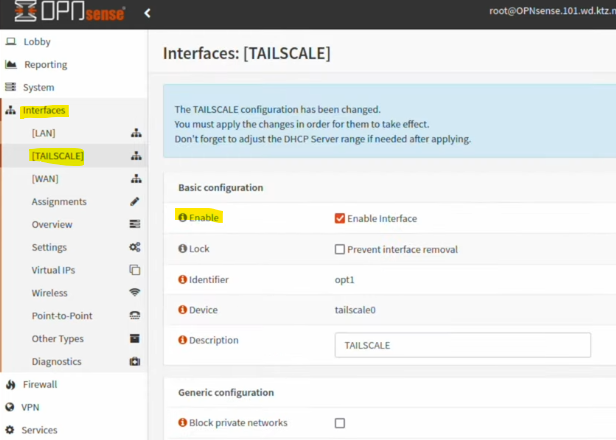
Task: Click the pencil icon beside Assignments
Action: click(135, 202)
